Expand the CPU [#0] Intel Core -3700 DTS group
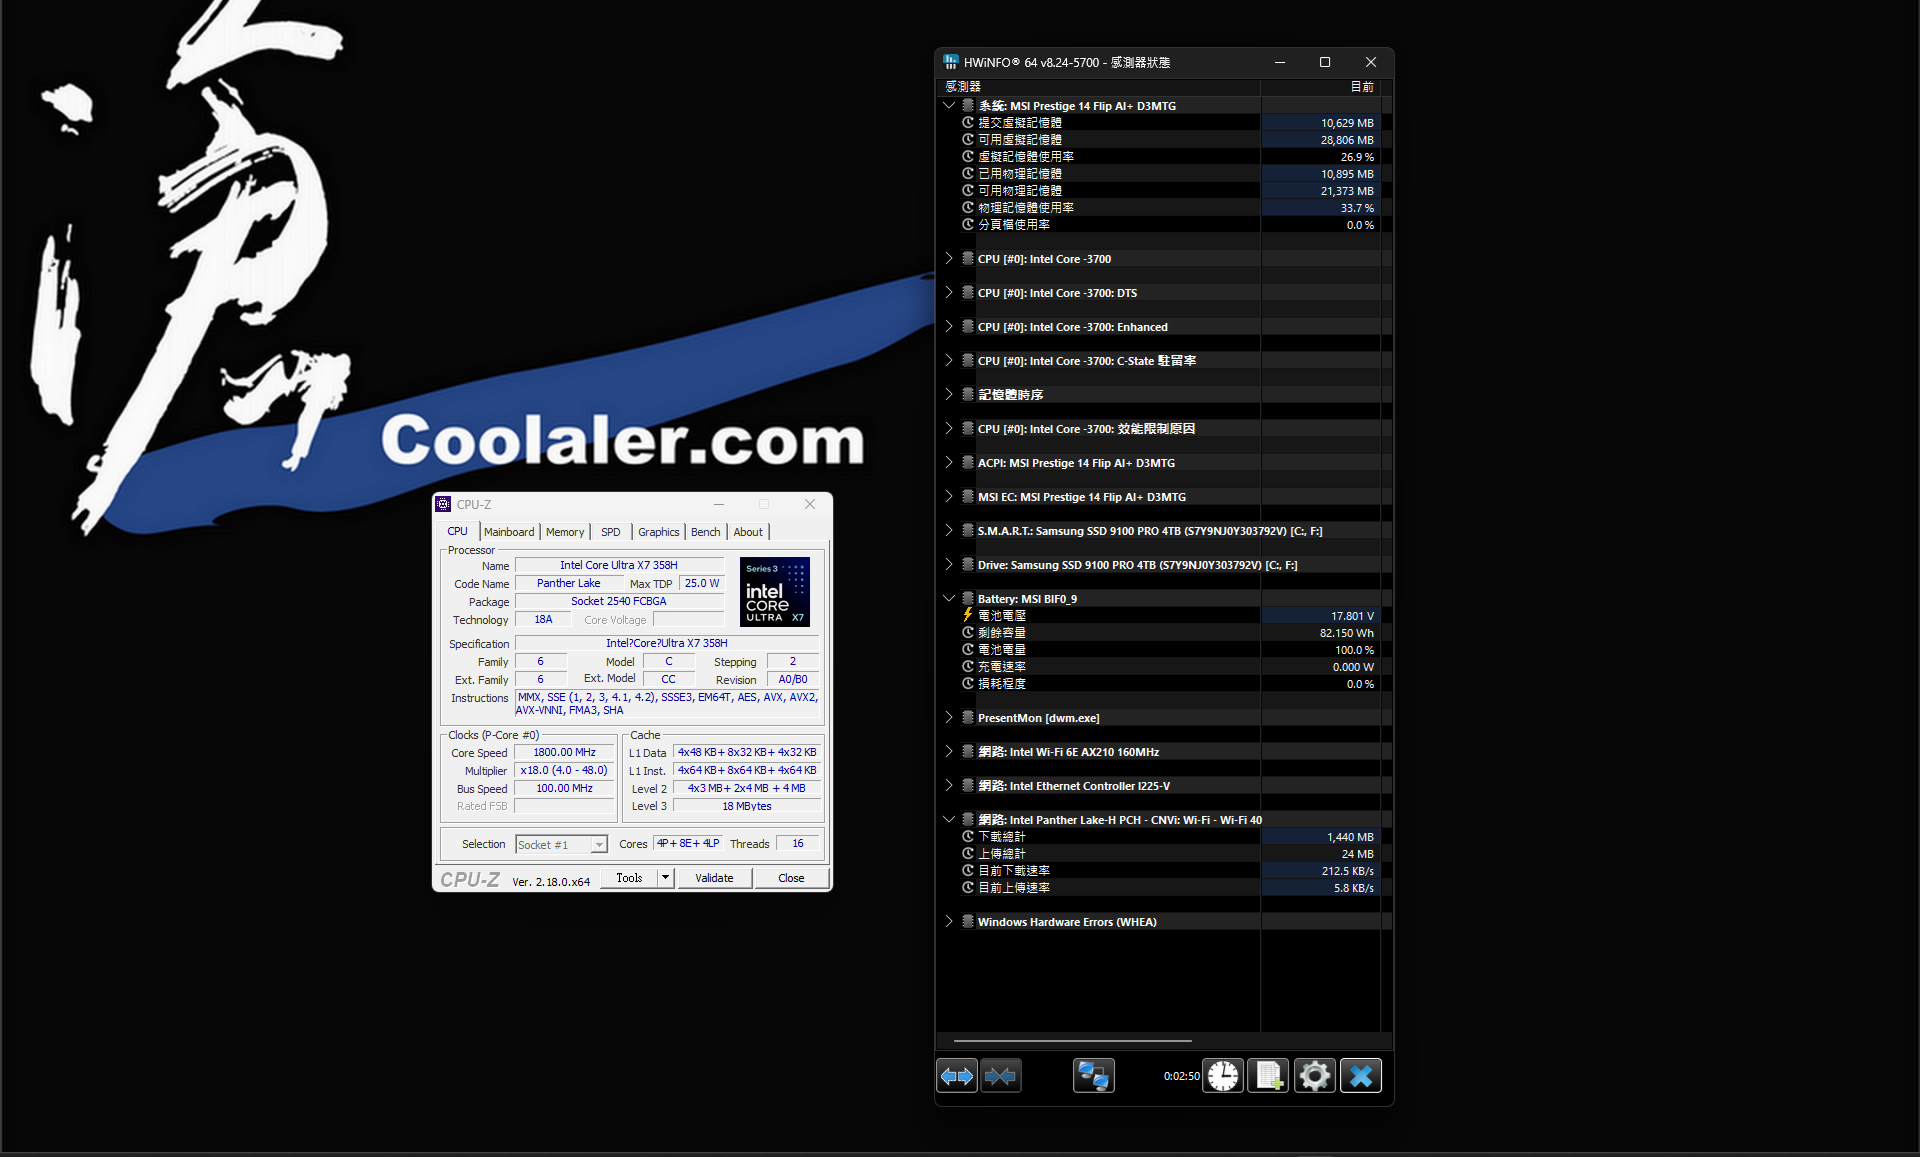The height and width of the screenshot is (1157, 1920). [949, 293]
